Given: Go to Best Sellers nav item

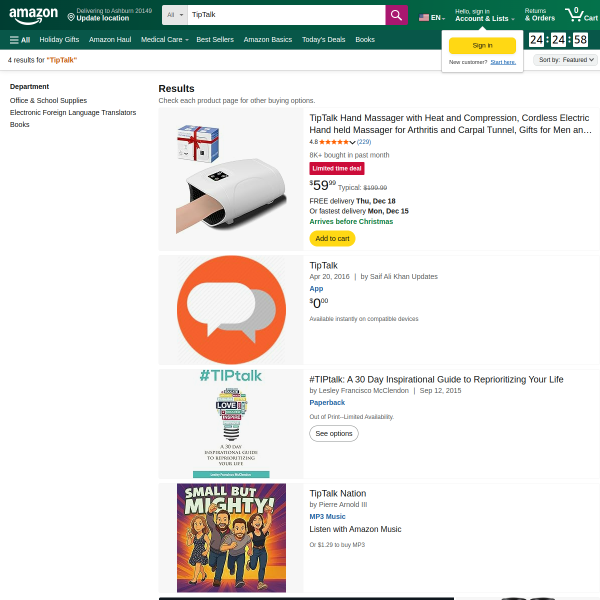Looking at the screenshot, I should click(x=215, y=40).
